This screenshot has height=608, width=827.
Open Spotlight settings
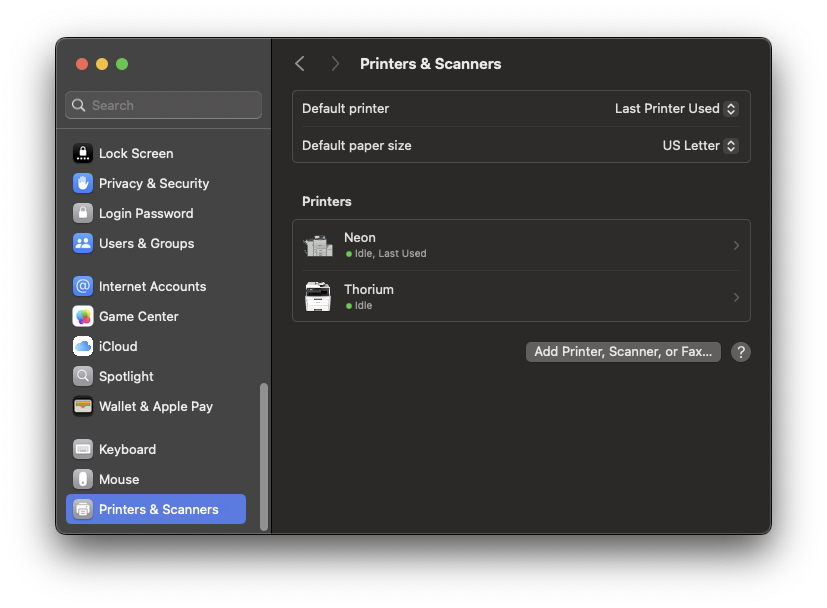point(156,377)
